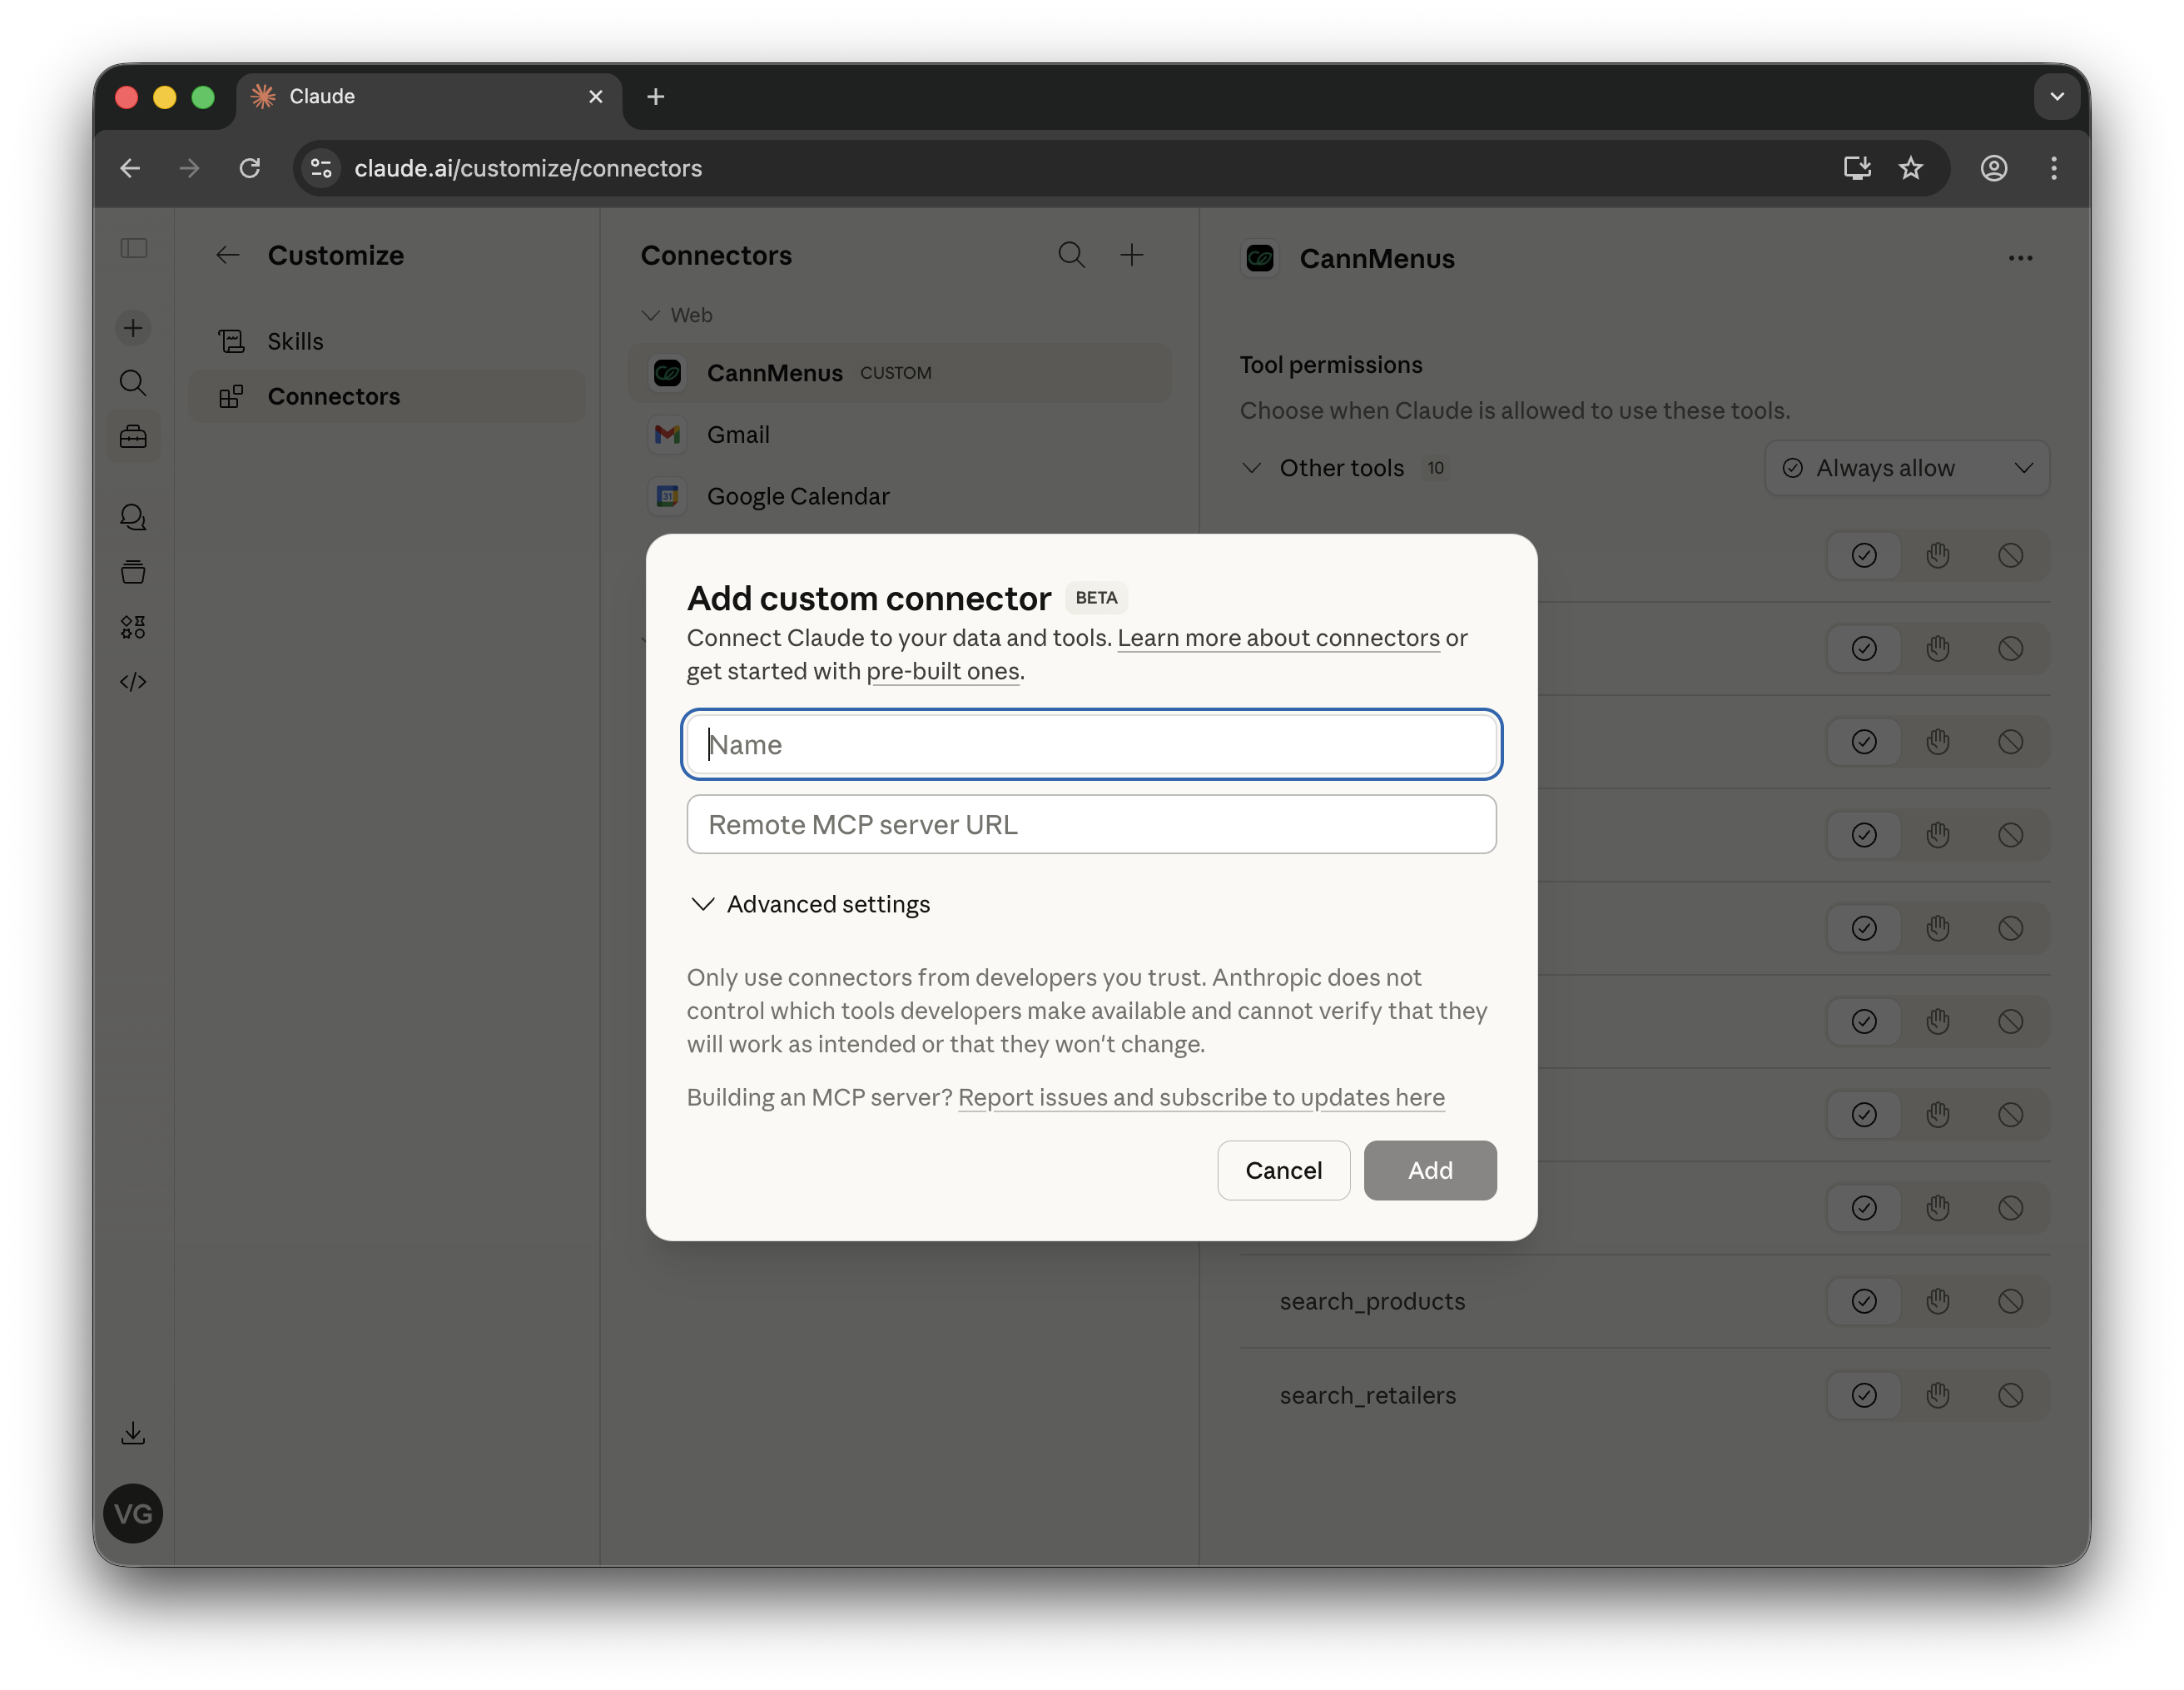The image size is (2184, 1690).
Task: Enable allow for search_products via check icon
Action: (x=1862, y=1301)
